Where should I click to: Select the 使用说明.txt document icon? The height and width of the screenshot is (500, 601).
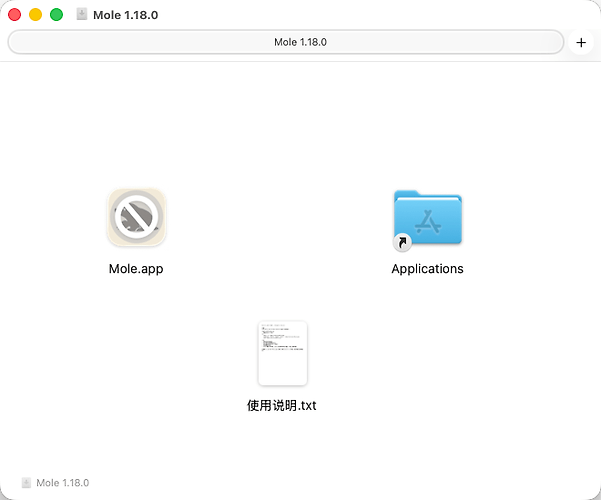[282, 353]
